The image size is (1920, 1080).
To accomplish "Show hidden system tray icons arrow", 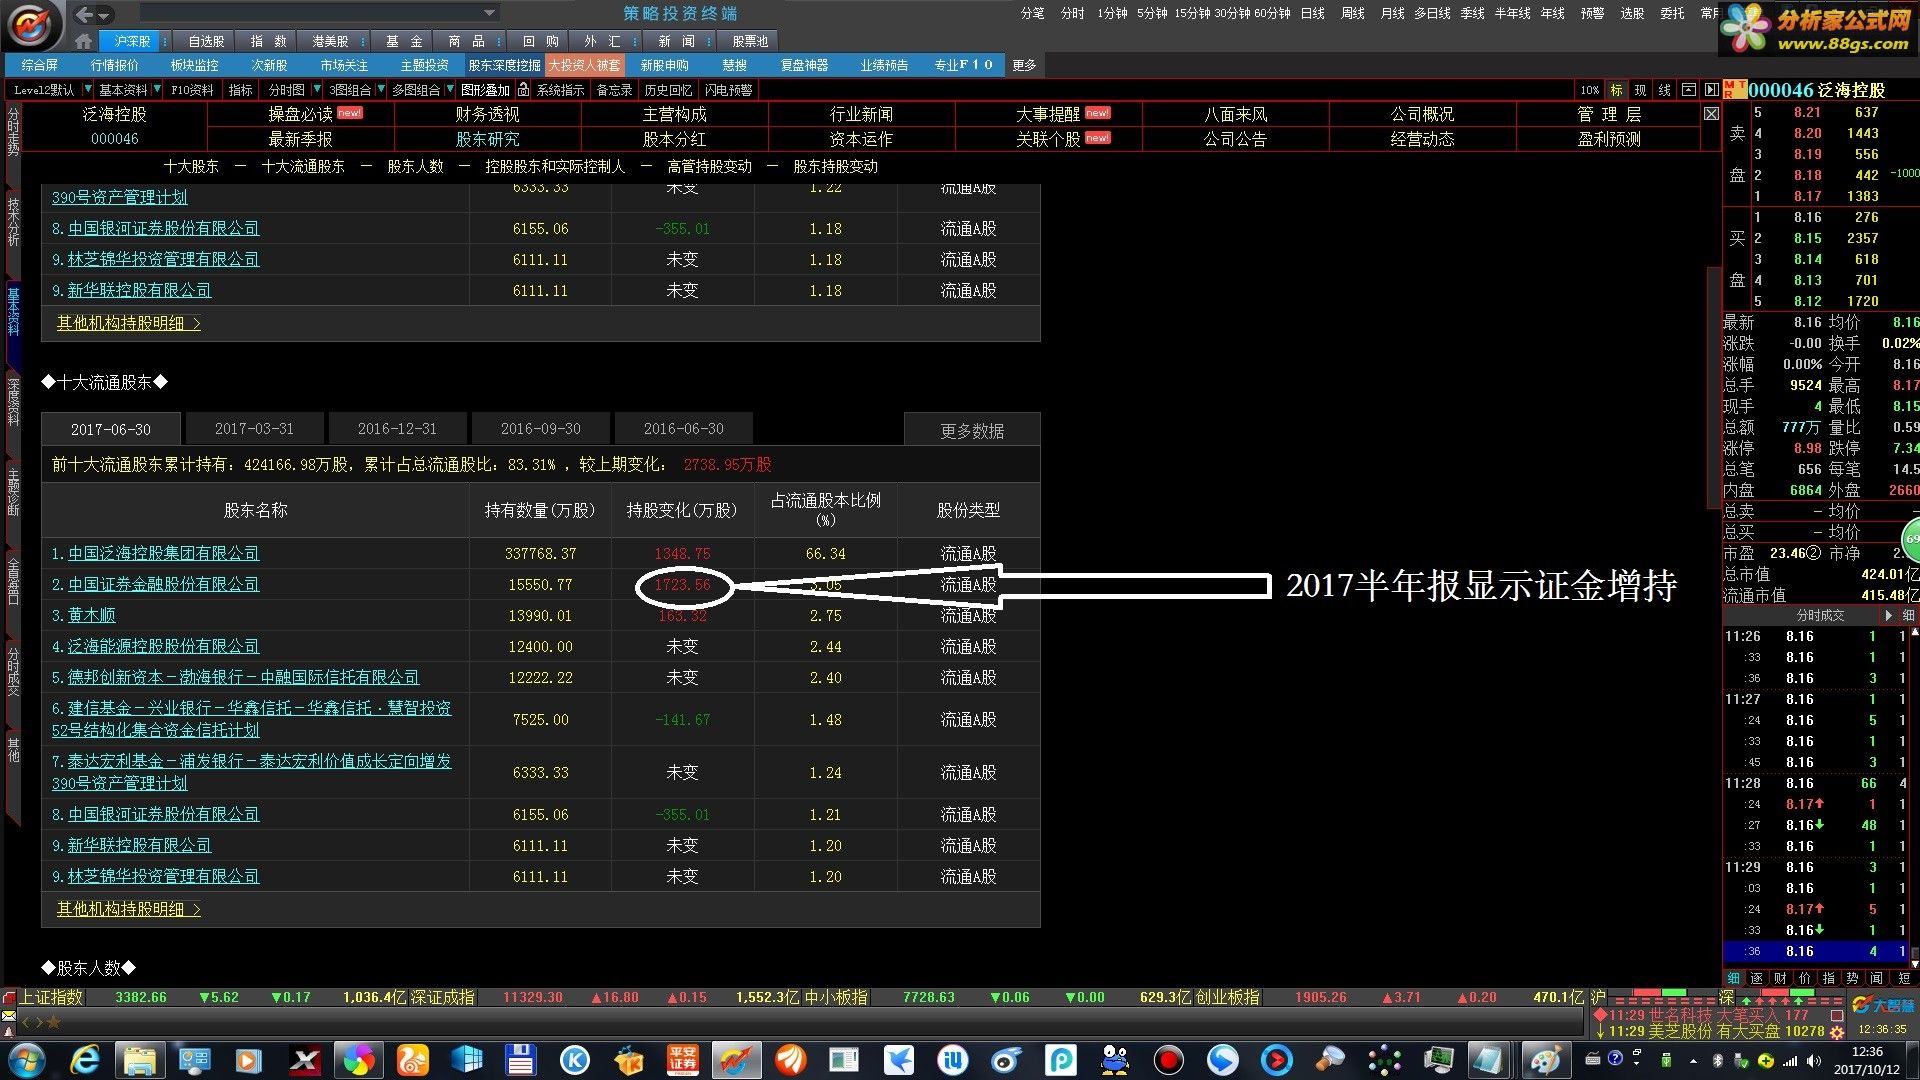I will click(x=1693, y=1061).
